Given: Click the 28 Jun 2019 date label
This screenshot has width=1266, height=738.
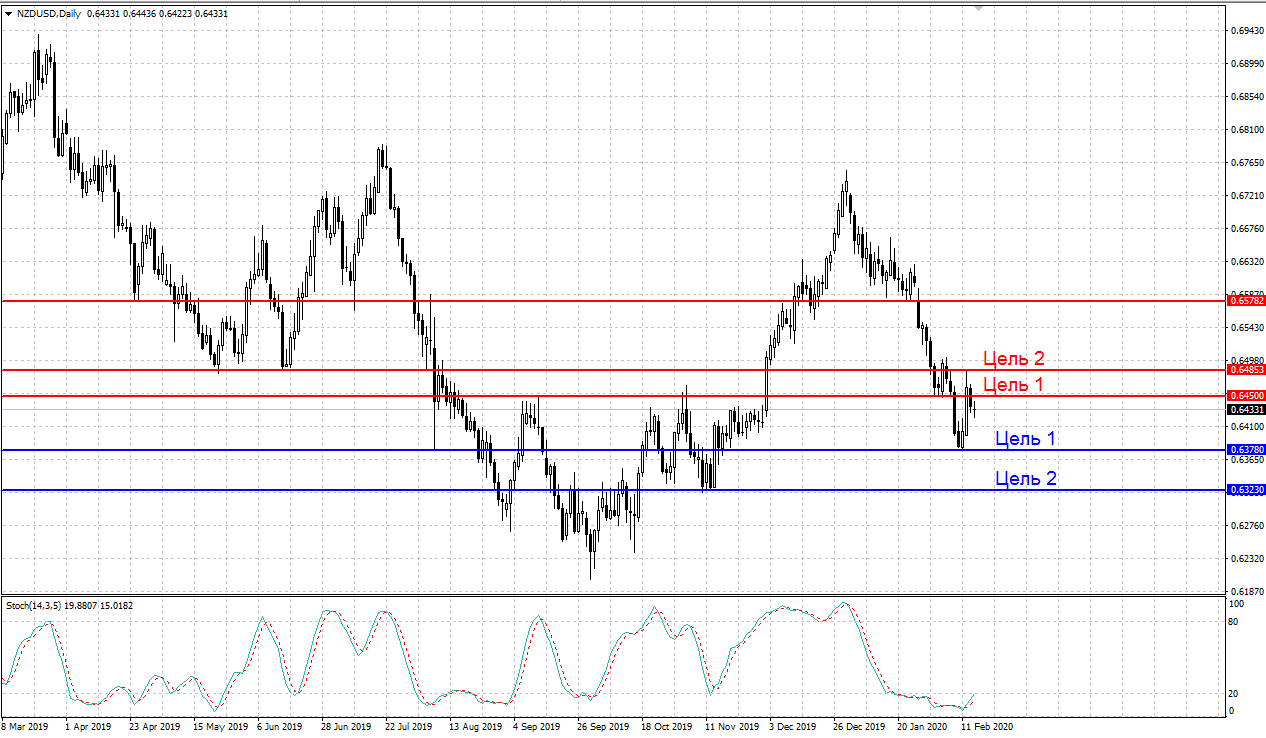Looking at the screenshot, I should tap(347, 726).
